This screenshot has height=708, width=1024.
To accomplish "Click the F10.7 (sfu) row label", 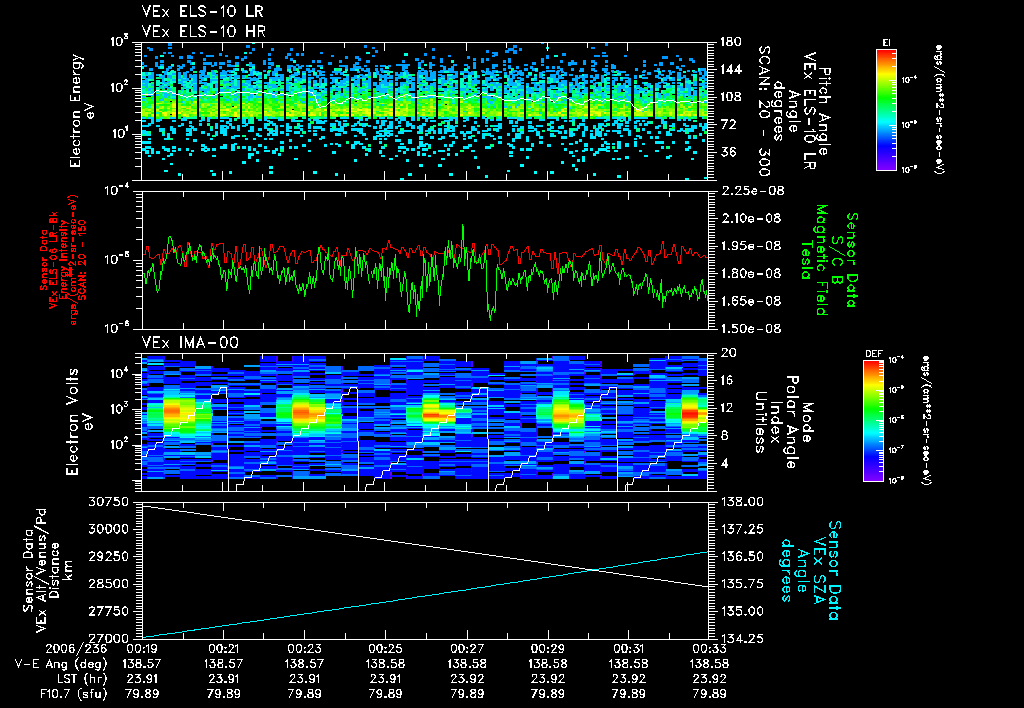I will pos(73,694).
